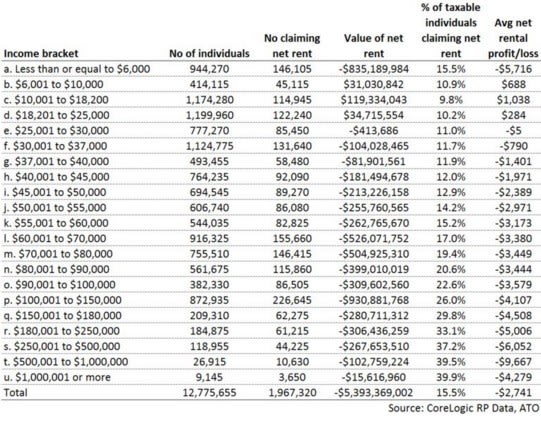Click the cell -$526,071,752

tap(374, 238)
